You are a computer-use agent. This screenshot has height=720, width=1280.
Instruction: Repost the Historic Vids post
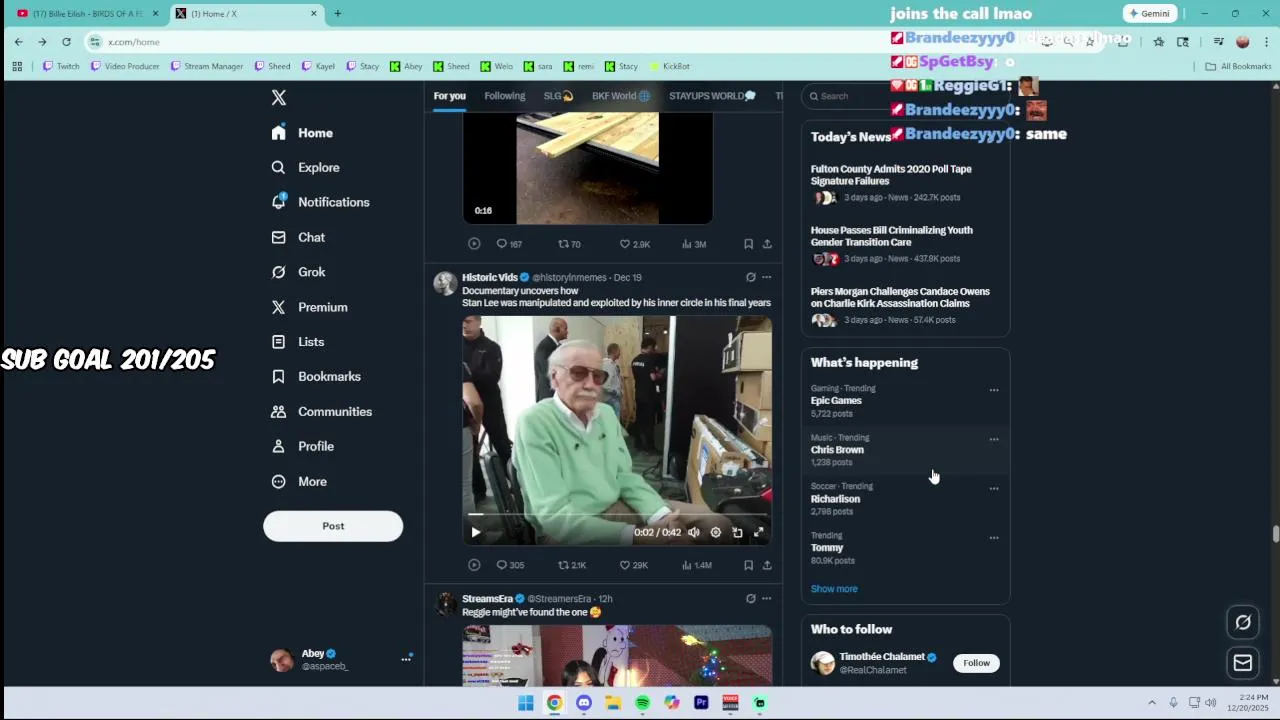pos(572,565)
